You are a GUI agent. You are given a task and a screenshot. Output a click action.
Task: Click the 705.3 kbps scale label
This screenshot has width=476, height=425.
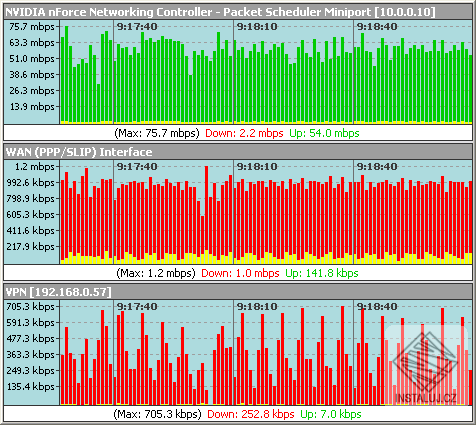click(x=30, y=307)
